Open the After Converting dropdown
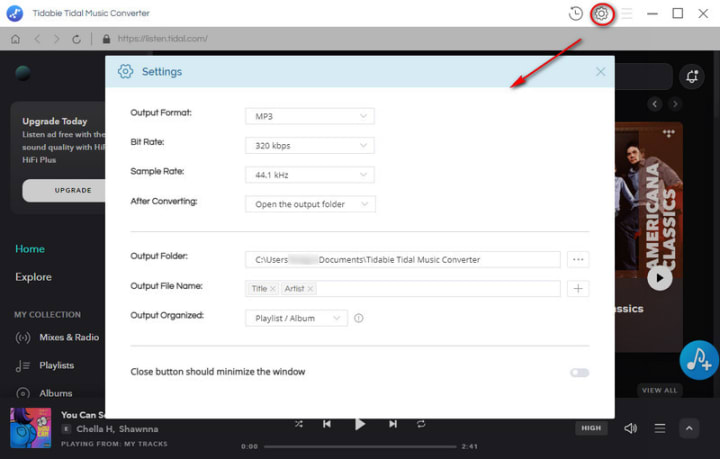Viewport: 720px width, 459px height. [310, 204]
